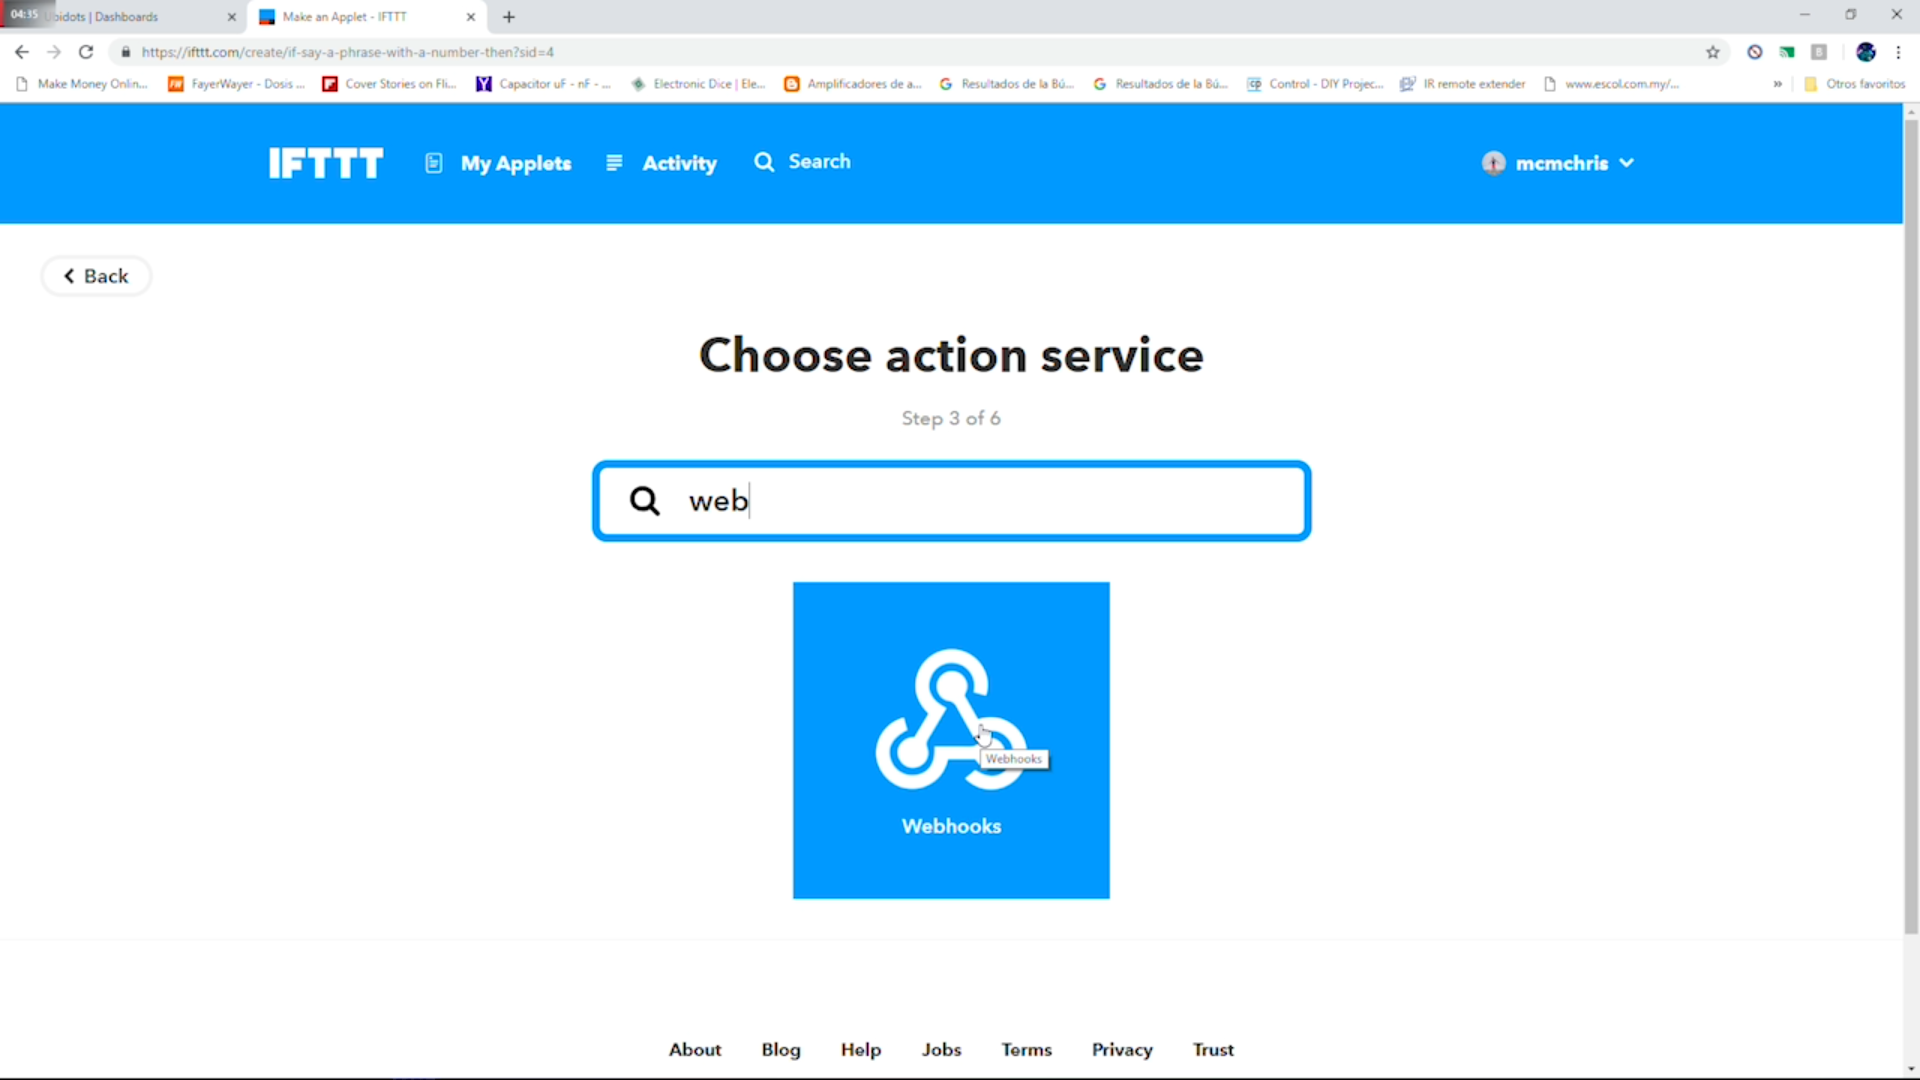The width and height of the screenshot is (1920, 1080).
Task: Open FayerWayer bookmark
Action: pos(236,84)
